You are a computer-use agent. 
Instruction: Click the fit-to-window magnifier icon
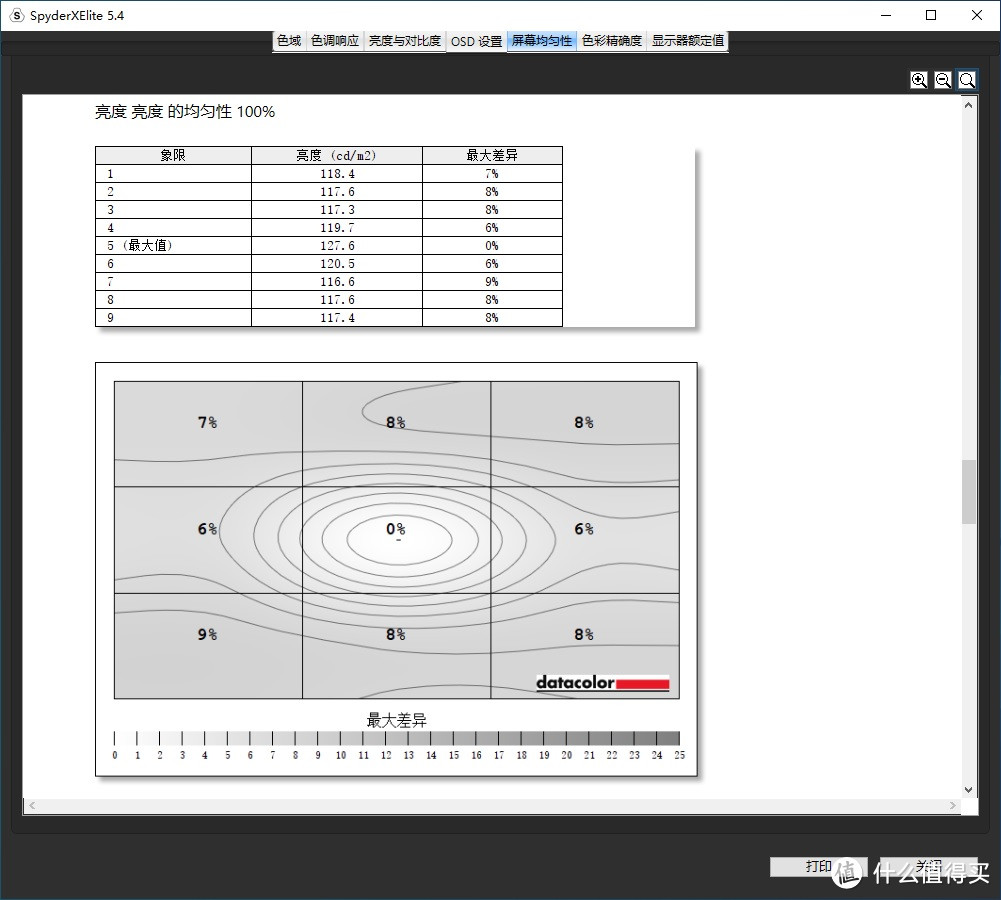pos(967,80)
